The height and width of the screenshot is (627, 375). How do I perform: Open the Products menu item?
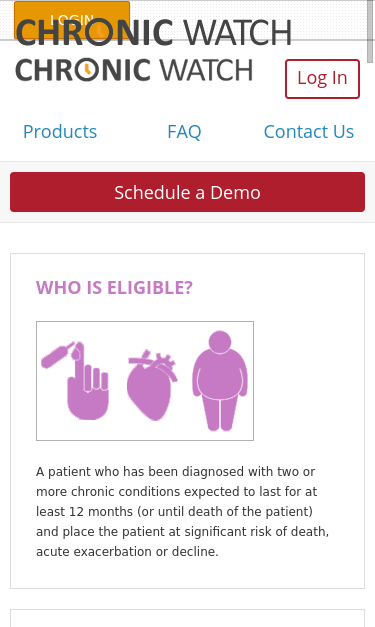[60, 132]
